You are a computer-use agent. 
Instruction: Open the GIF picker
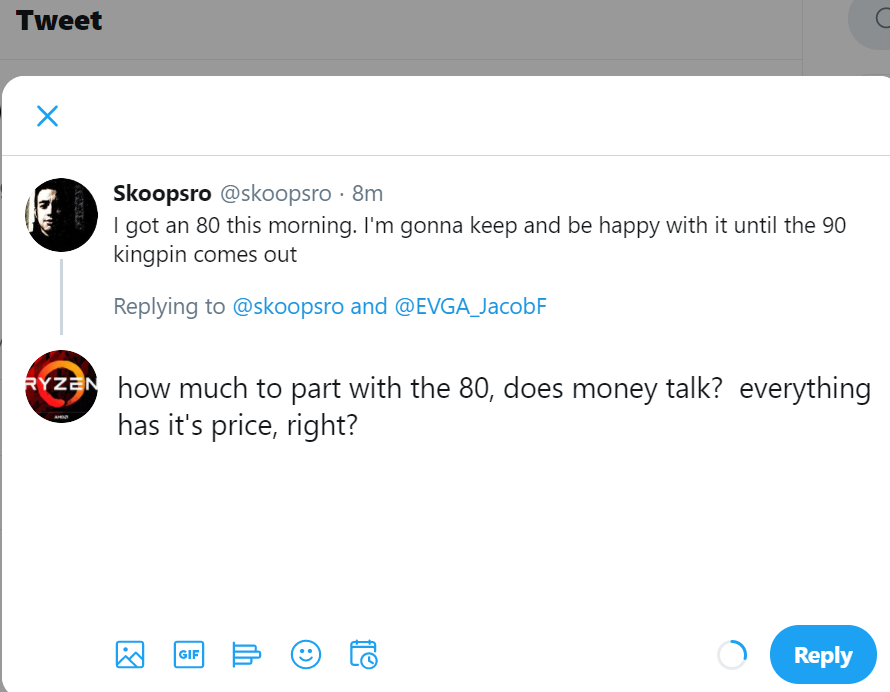[188, 655]
